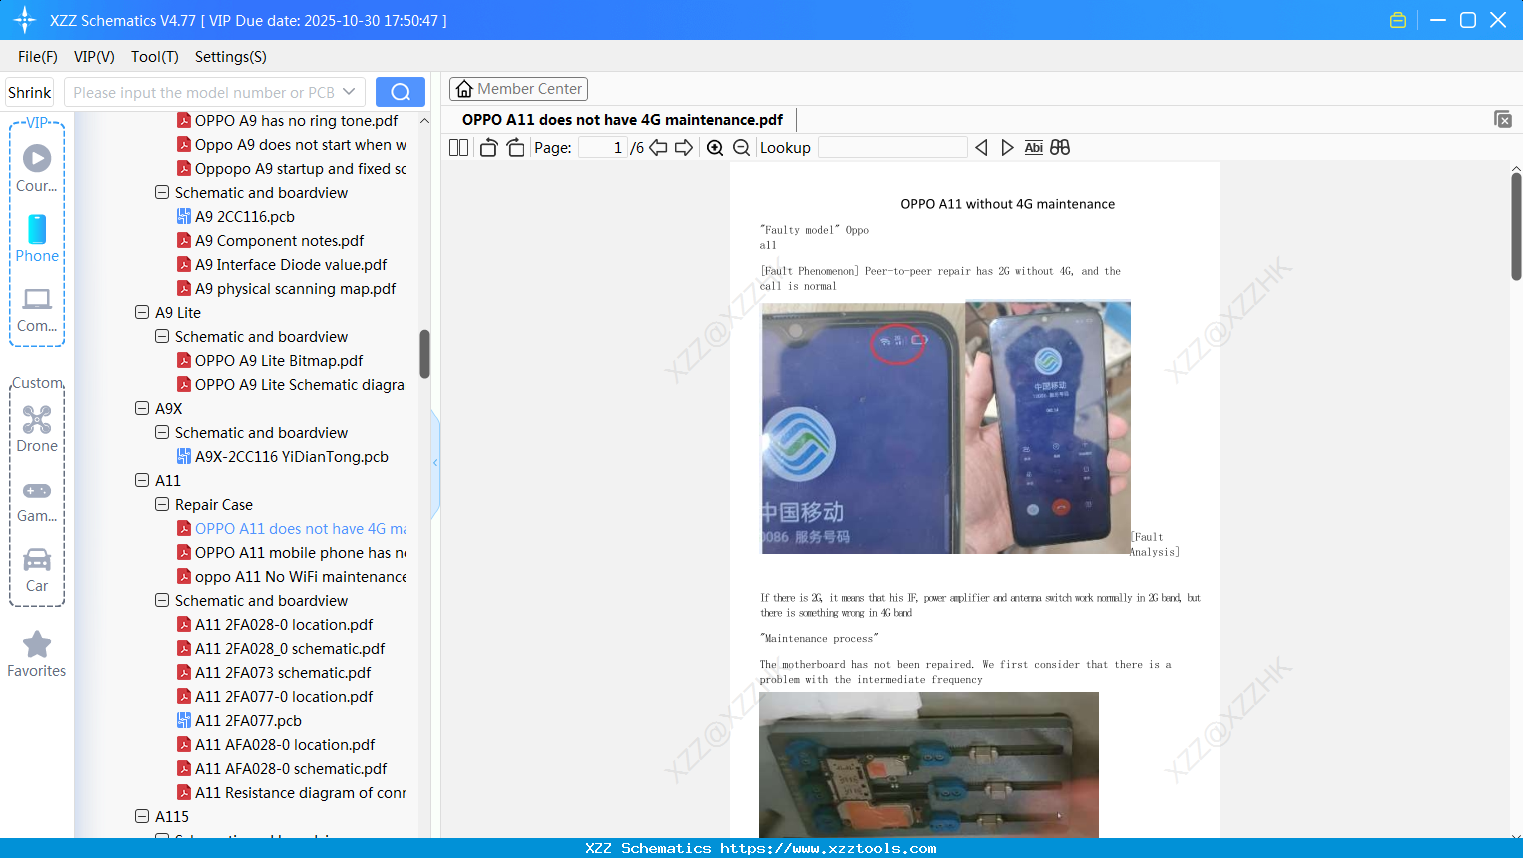
Task: Open the model number dropdown arrow
Action: coord(349,92)
